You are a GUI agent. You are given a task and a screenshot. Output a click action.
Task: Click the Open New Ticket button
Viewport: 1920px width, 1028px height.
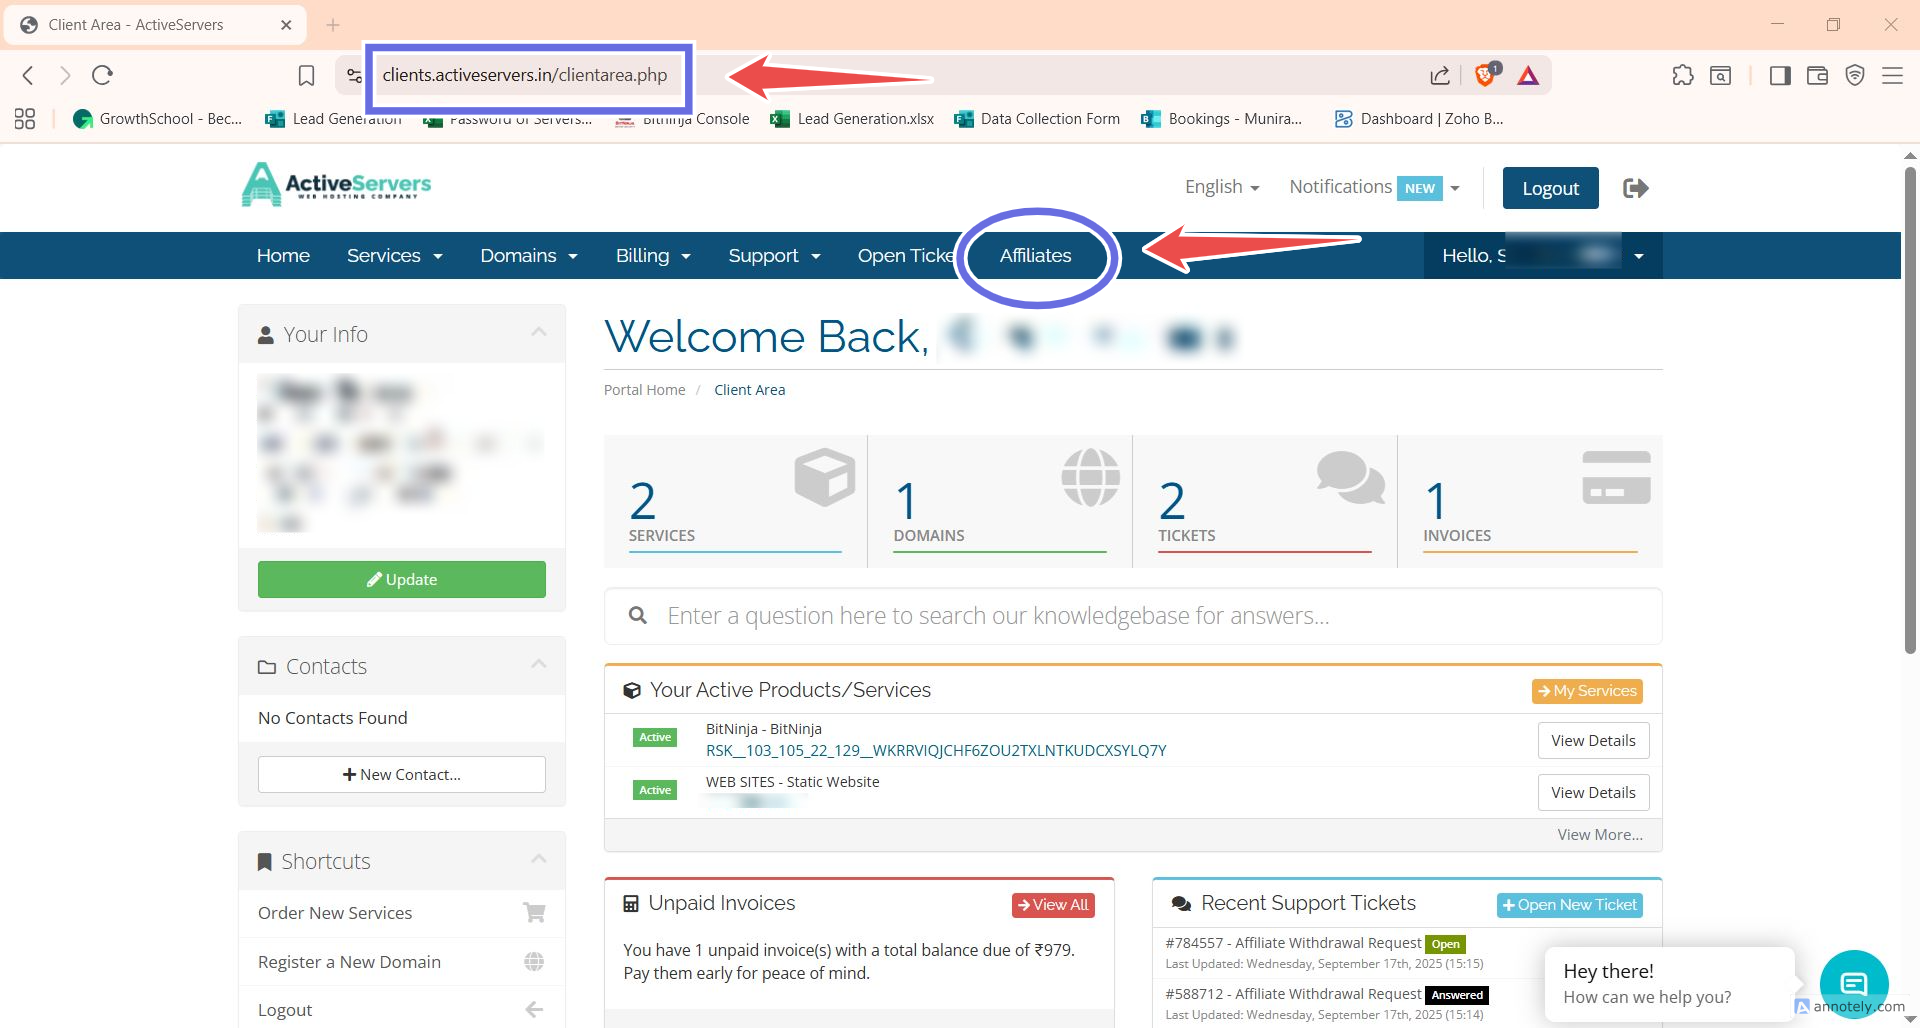[1569, 905]
